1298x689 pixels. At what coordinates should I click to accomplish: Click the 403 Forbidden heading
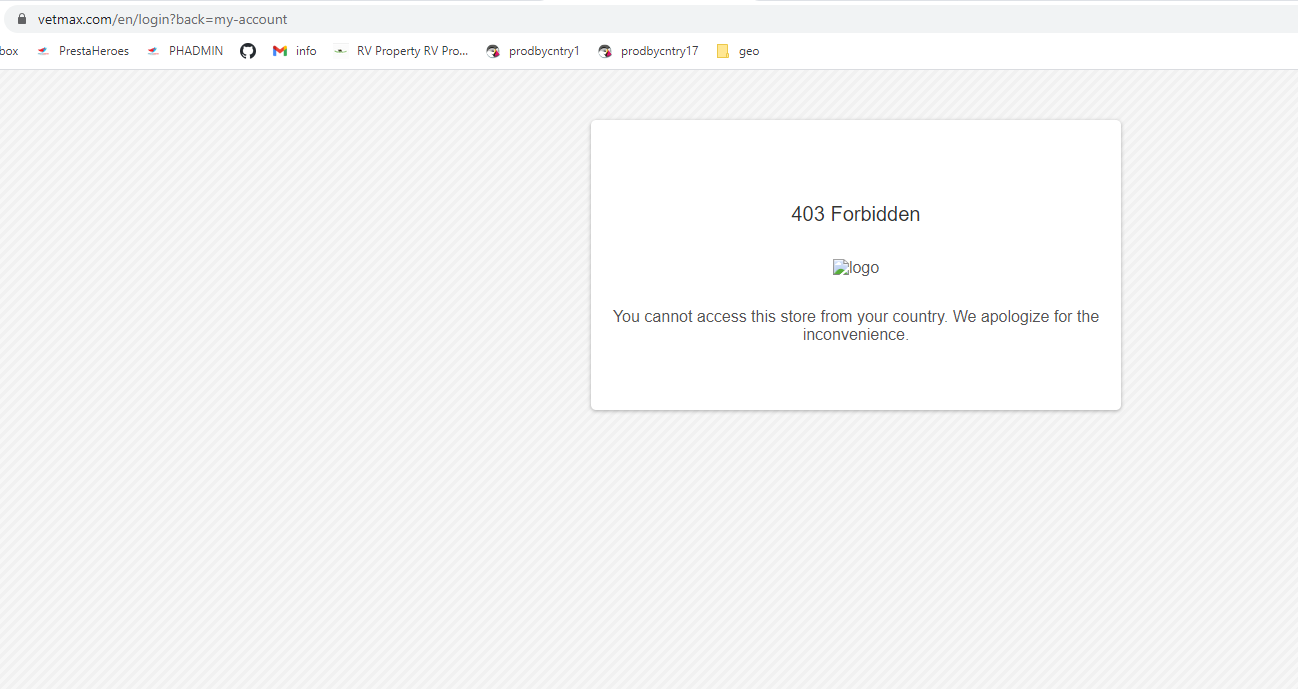click(856, 214)
